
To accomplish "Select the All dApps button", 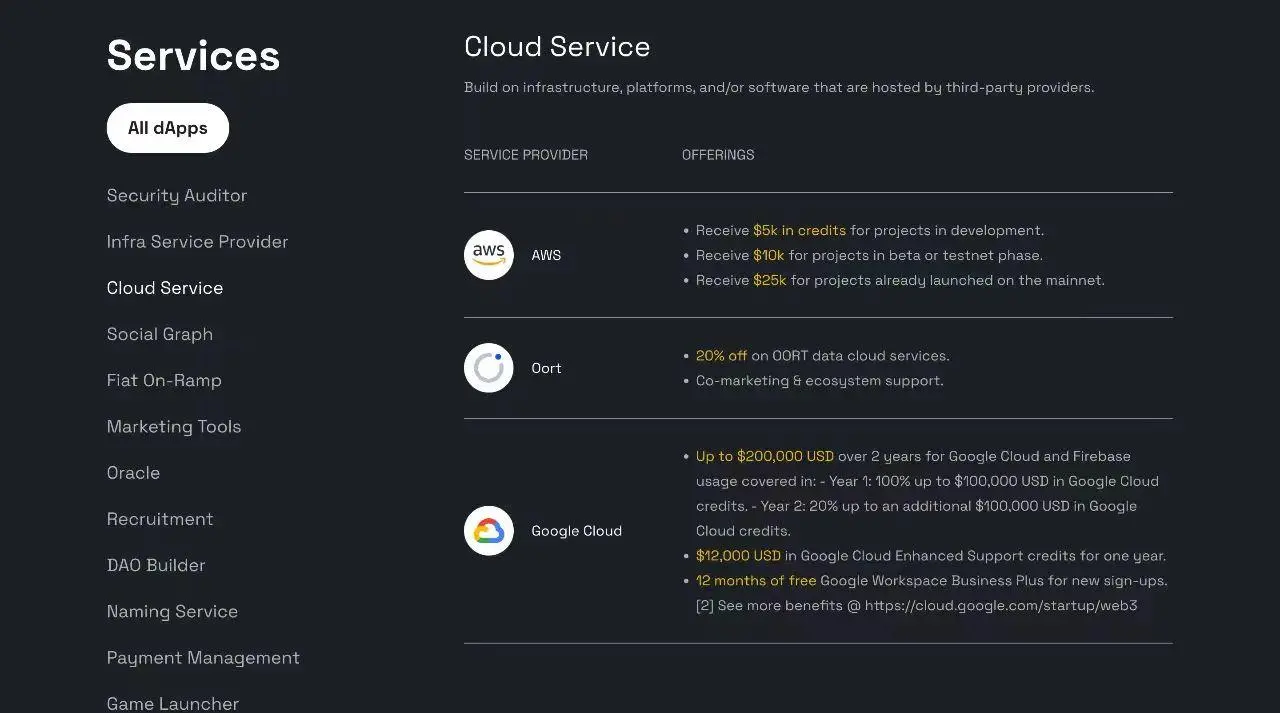I will [168, 128].
